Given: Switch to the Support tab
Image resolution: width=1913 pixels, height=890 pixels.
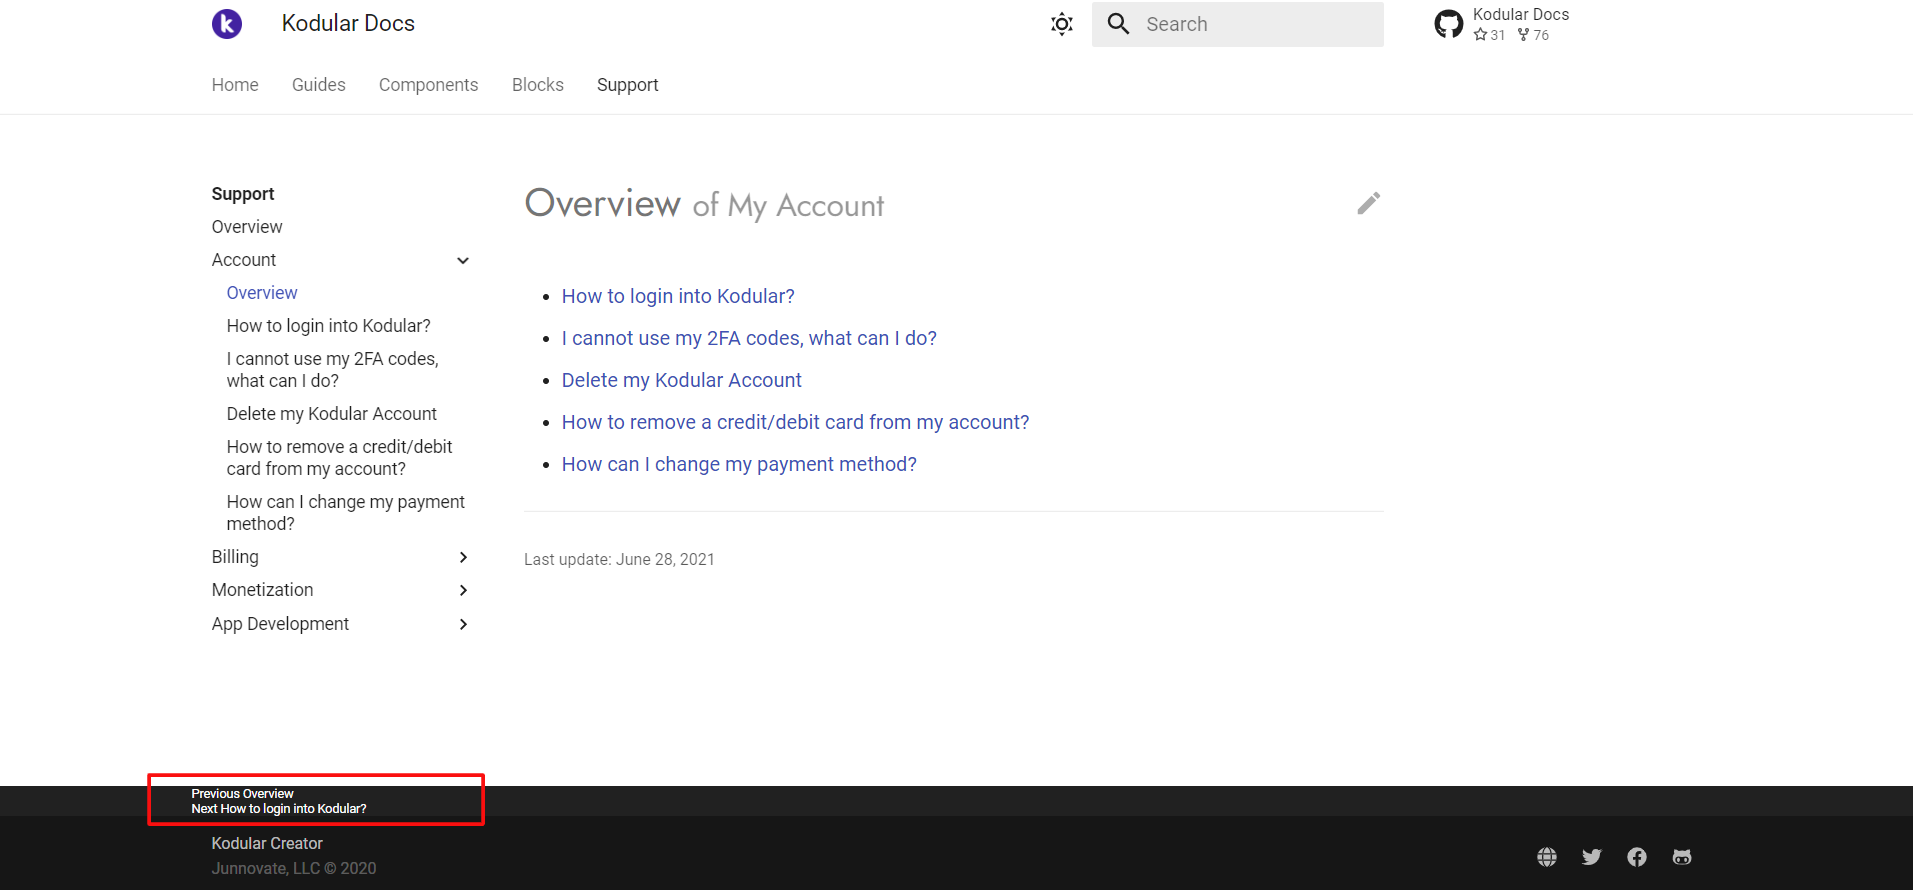Looking at the screenshot, I should click(628, 85).
